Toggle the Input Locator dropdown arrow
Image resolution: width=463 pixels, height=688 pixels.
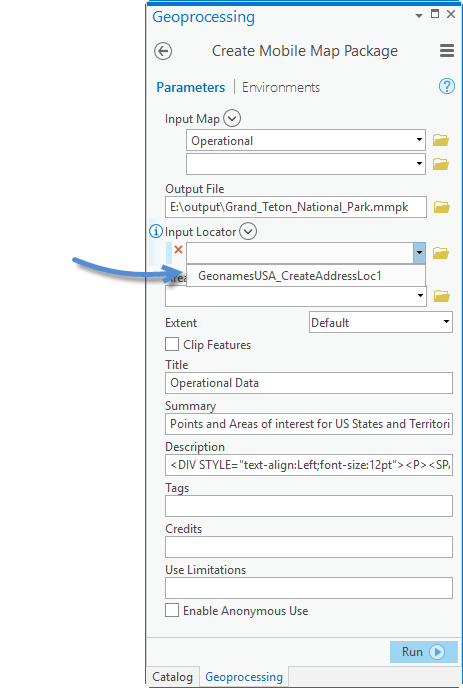[419, 253]
